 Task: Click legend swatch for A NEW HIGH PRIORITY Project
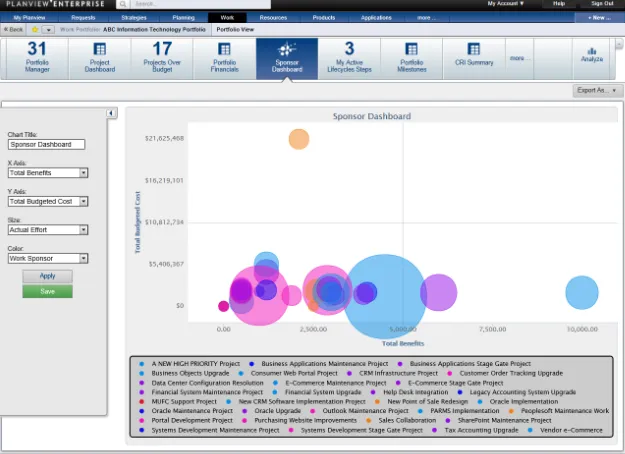point(142,364)
